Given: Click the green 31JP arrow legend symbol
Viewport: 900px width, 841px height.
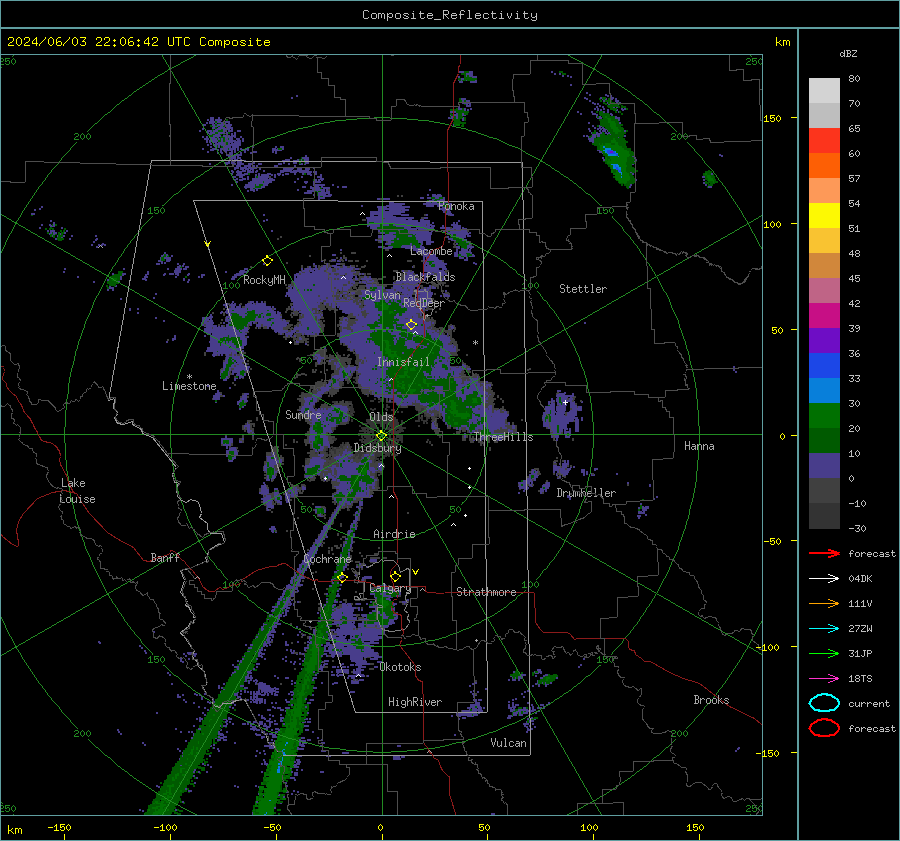Looking at the screenshot, I should point(824,653).
